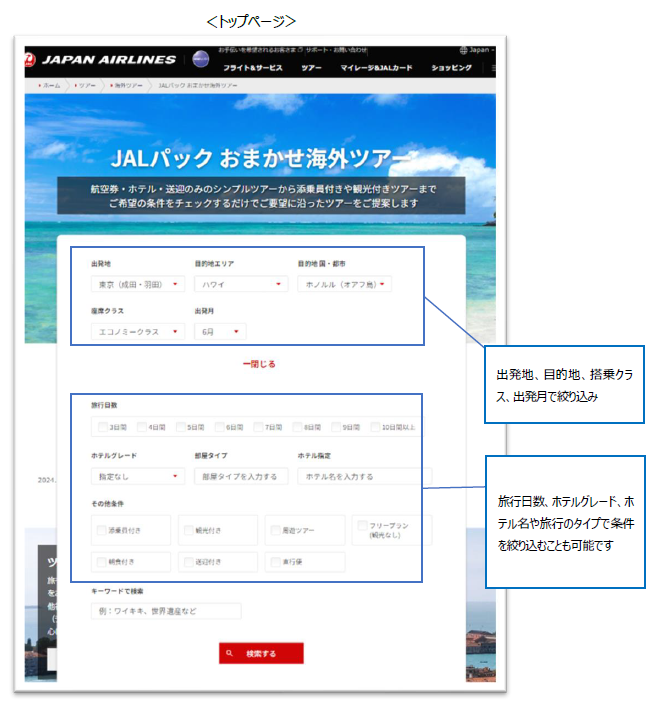The height and width of the screenshot is (707, 656).
Task: Expand ホテルグレード dropdown showing 指定なし
Action: point(138,476)
